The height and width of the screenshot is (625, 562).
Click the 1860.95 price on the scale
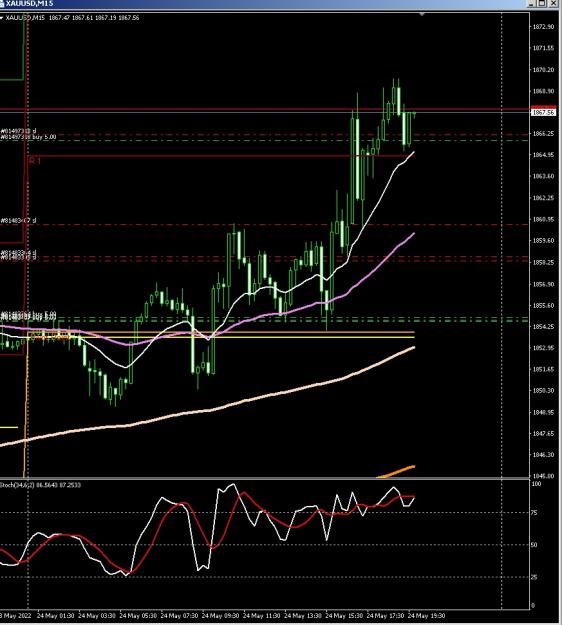coord(543,219)
